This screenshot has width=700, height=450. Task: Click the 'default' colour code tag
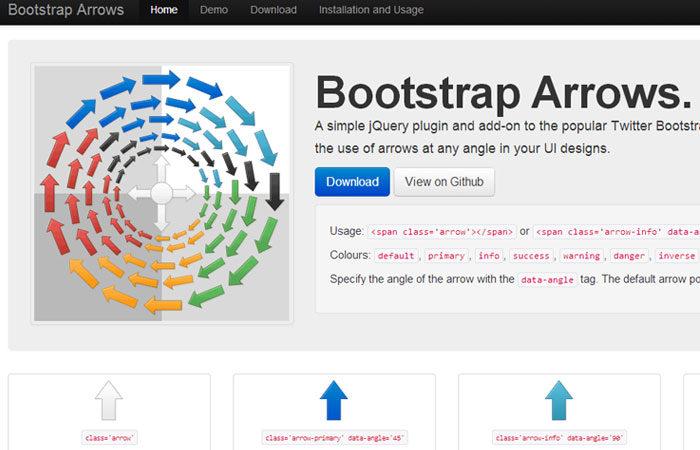pyautogui.click(x=396, y=255)
